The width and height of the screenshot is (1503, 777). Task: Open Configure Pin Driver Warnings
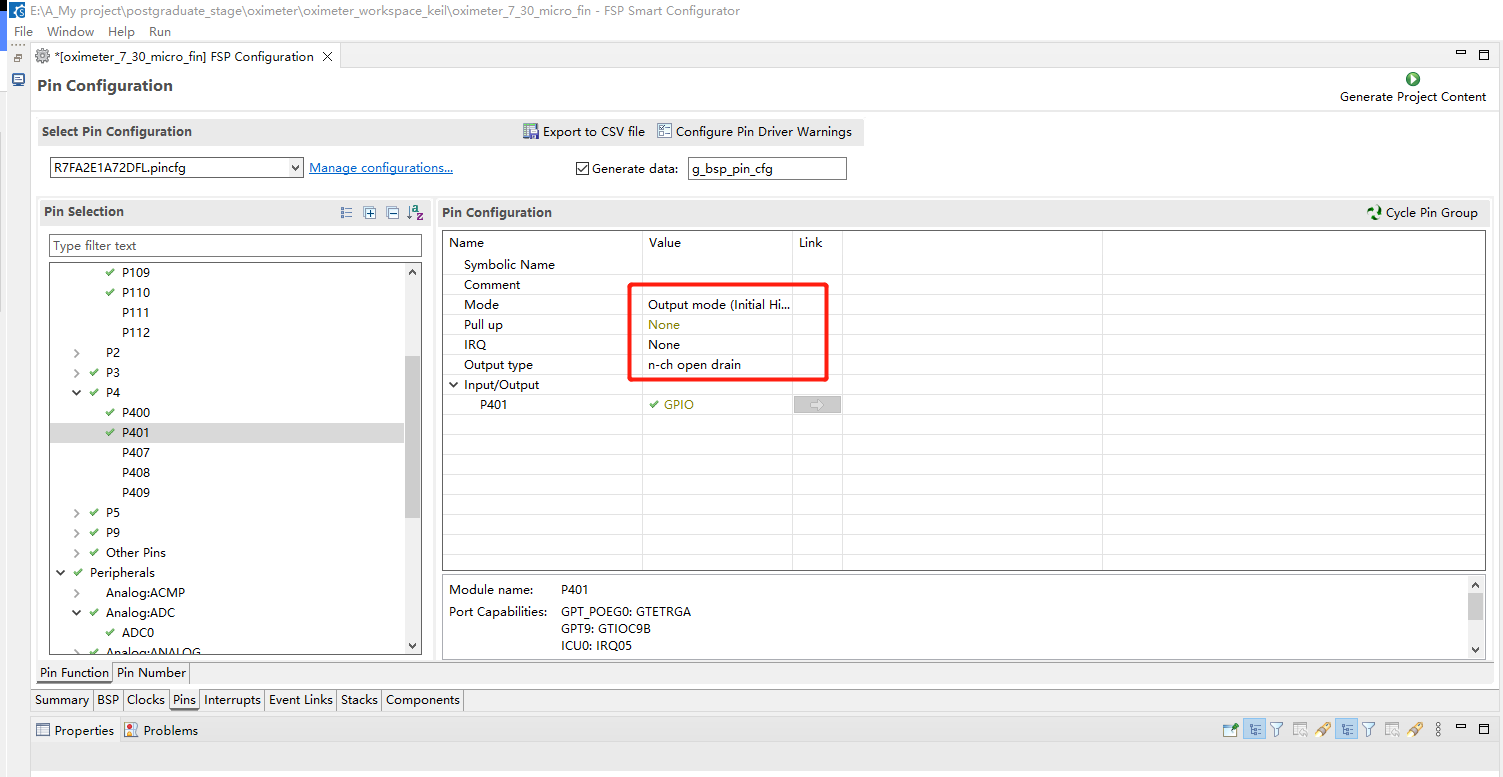coord(755,131)
